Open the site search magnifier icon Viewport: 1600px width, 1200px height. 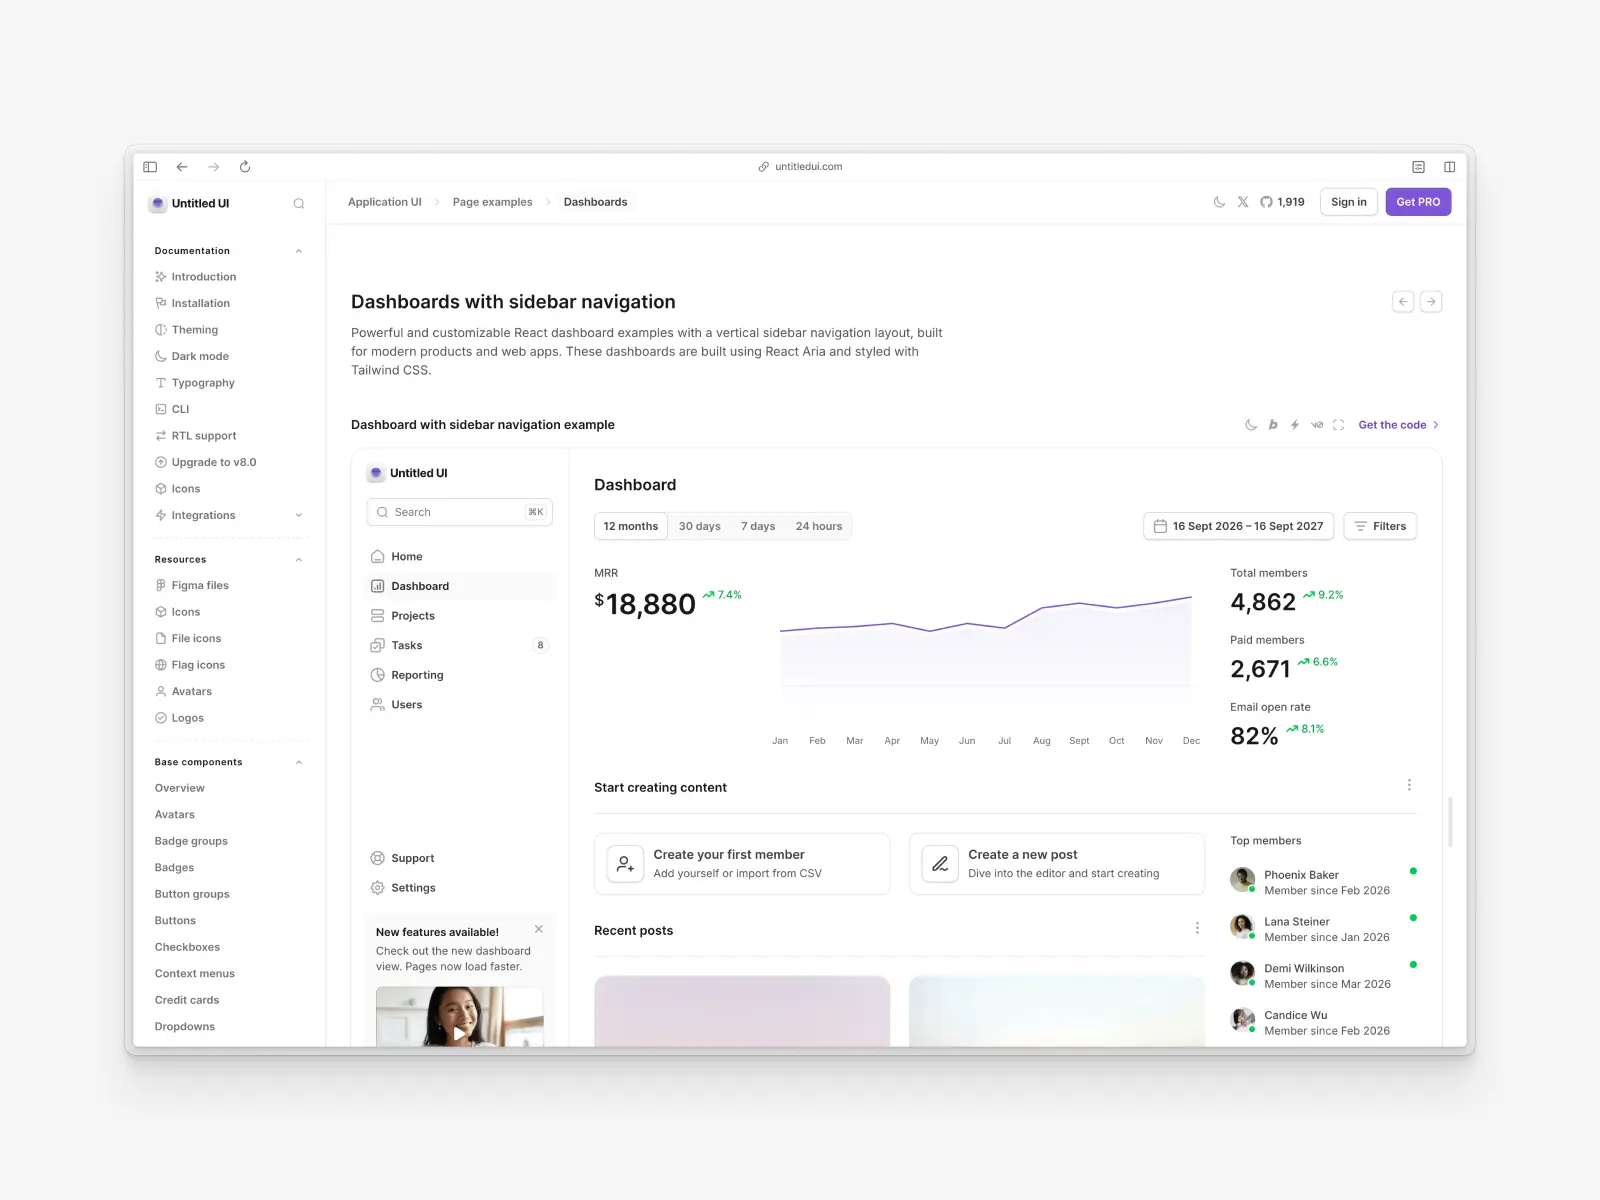[298, 204]
